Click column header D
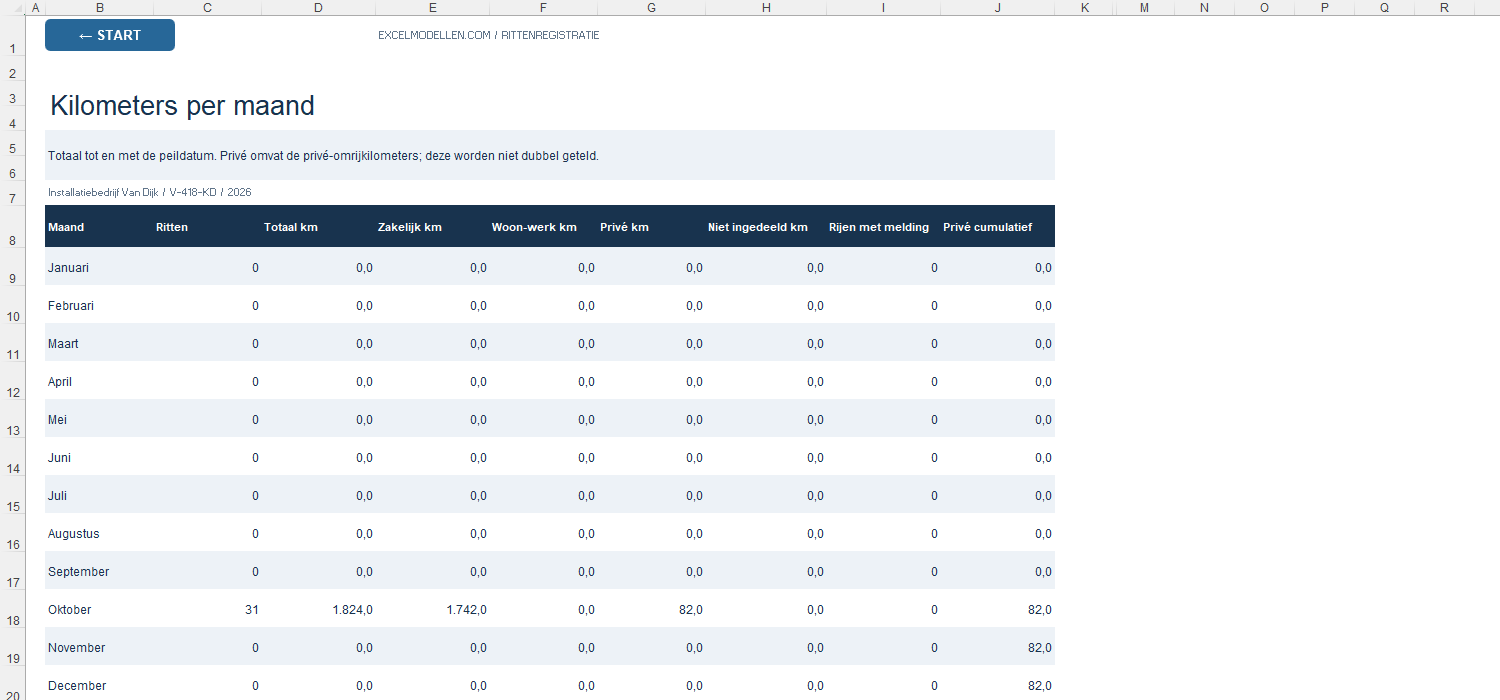This screenshot has height=700, width=1500. [x=318, y=8]
